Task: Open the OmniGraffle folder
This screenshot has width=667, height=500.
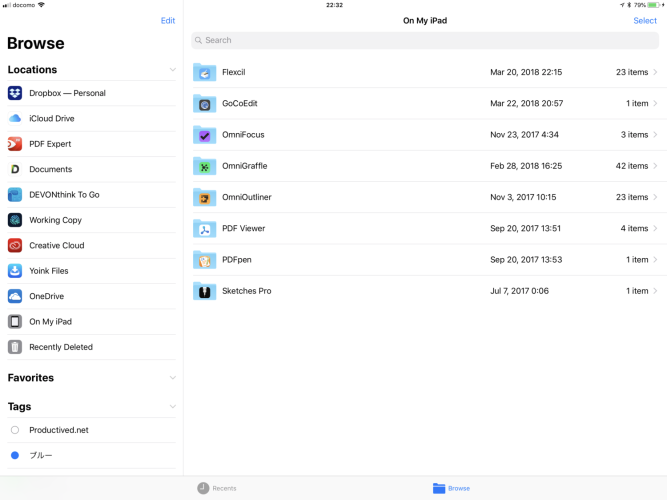Action: click(x=244, y=166)
